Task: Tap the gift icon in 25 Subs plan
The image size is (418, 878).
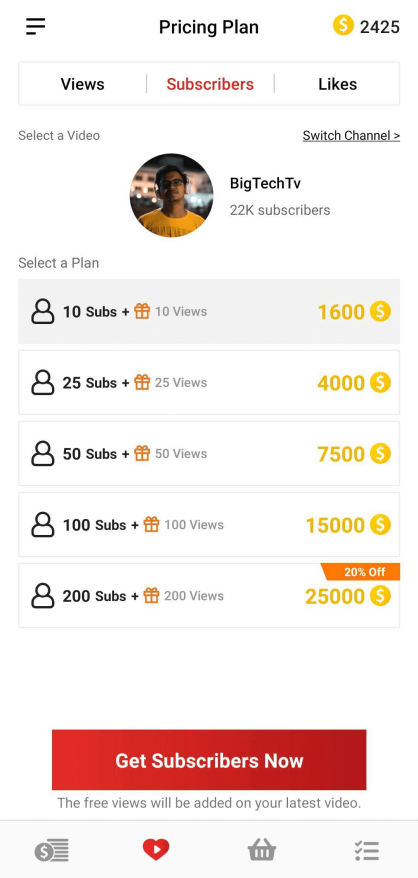Action: click(x=142, y=382)
